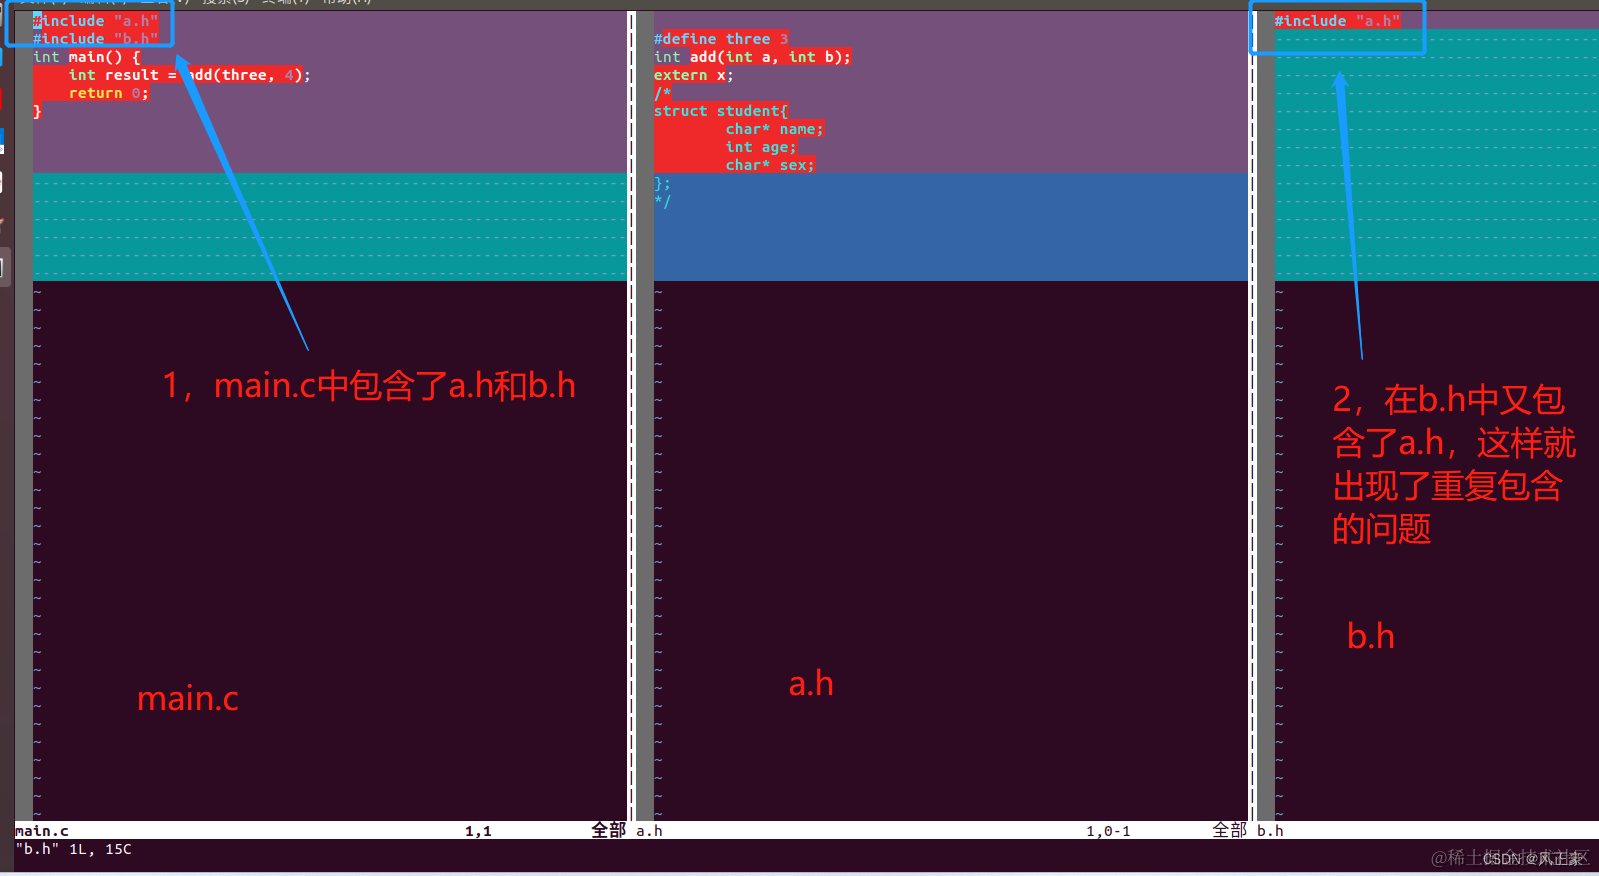The height and width of the screenshot is (876, 1599).
Task: Click the main.c status line filename
Action: [x=42, y=831]
